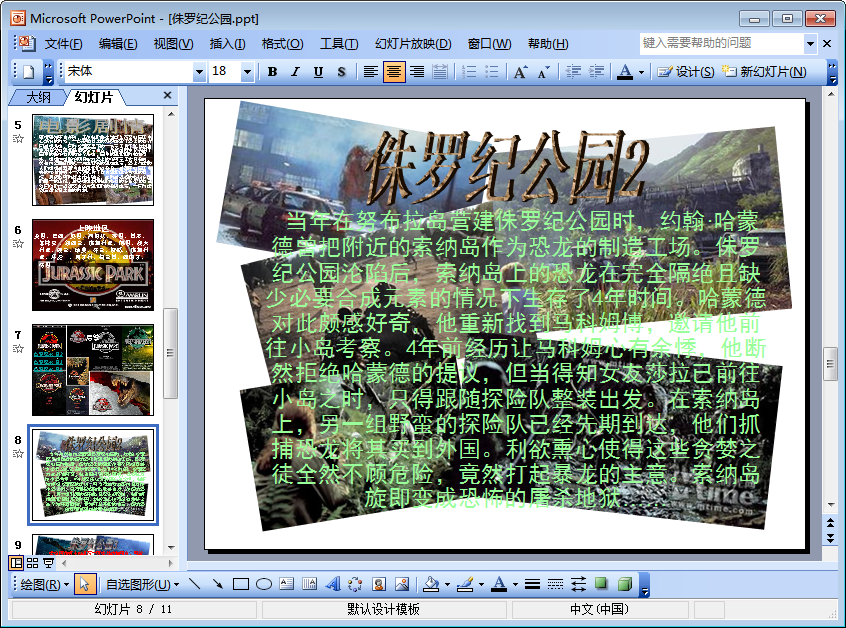Click 新幻灯片(N) new slide button

(x=764, y=71)
